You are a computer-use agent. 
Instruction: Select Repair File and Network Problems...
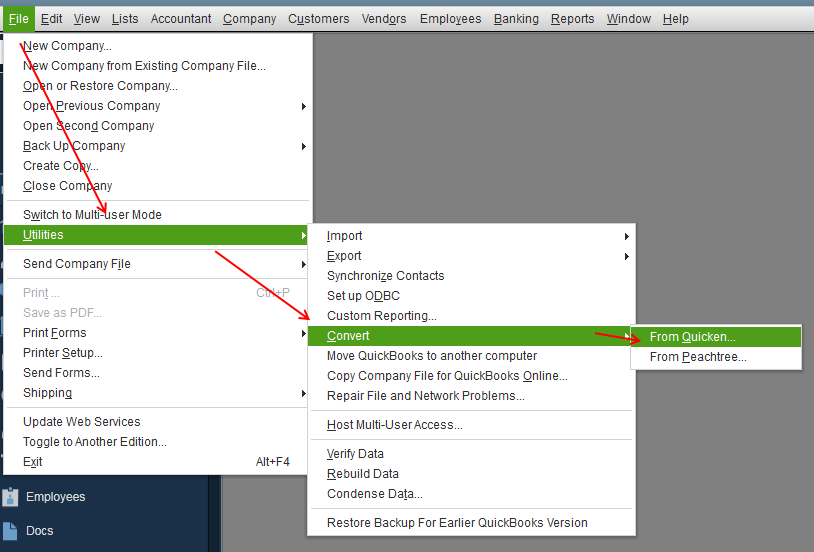[x=471, y=396]
